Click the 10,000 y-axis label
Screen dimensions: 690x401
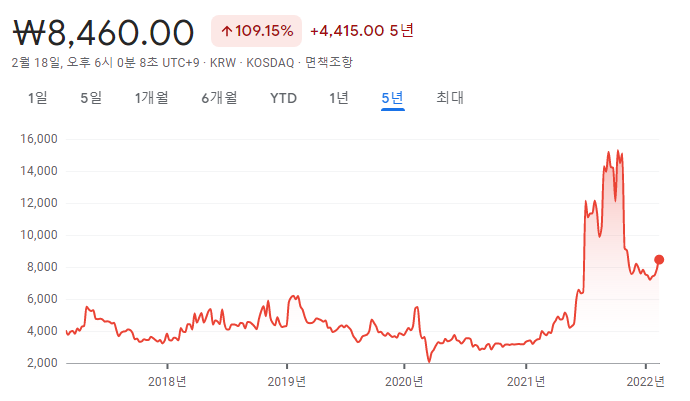click(x=39, y=235)
